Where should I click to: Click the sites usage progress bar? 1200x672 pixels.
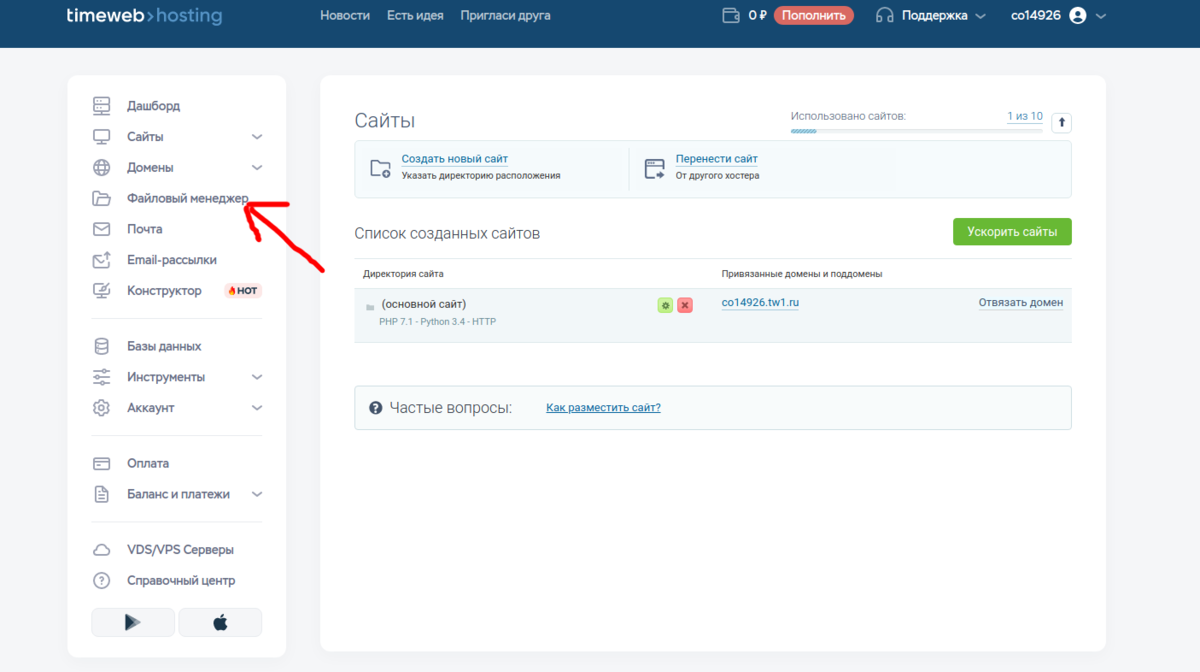pyautogui.click(x=916, y=130)
